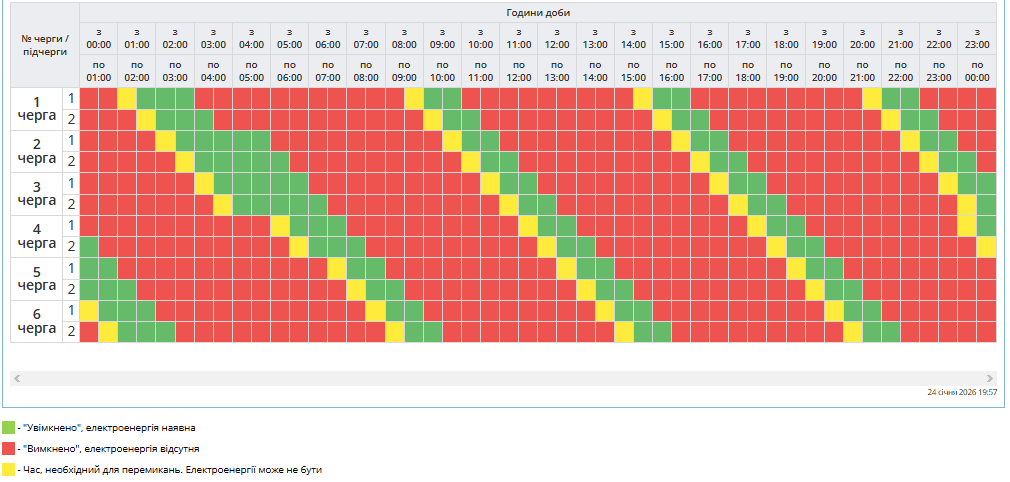The height and width of the screenshot is (482, 1010).
Task: Click the "24 січня 2026 19:57" timestamp
Action: point(961,393)
